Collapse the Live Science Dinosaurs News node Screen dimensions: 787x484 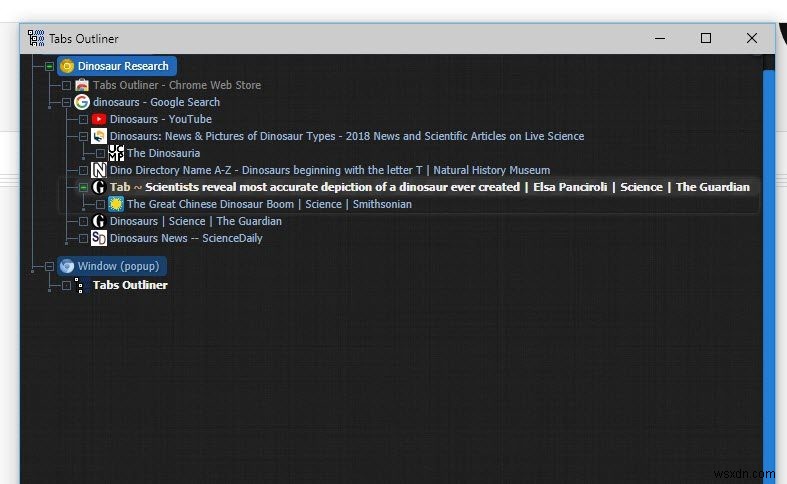pyautogui.click(x=83, y=137)
